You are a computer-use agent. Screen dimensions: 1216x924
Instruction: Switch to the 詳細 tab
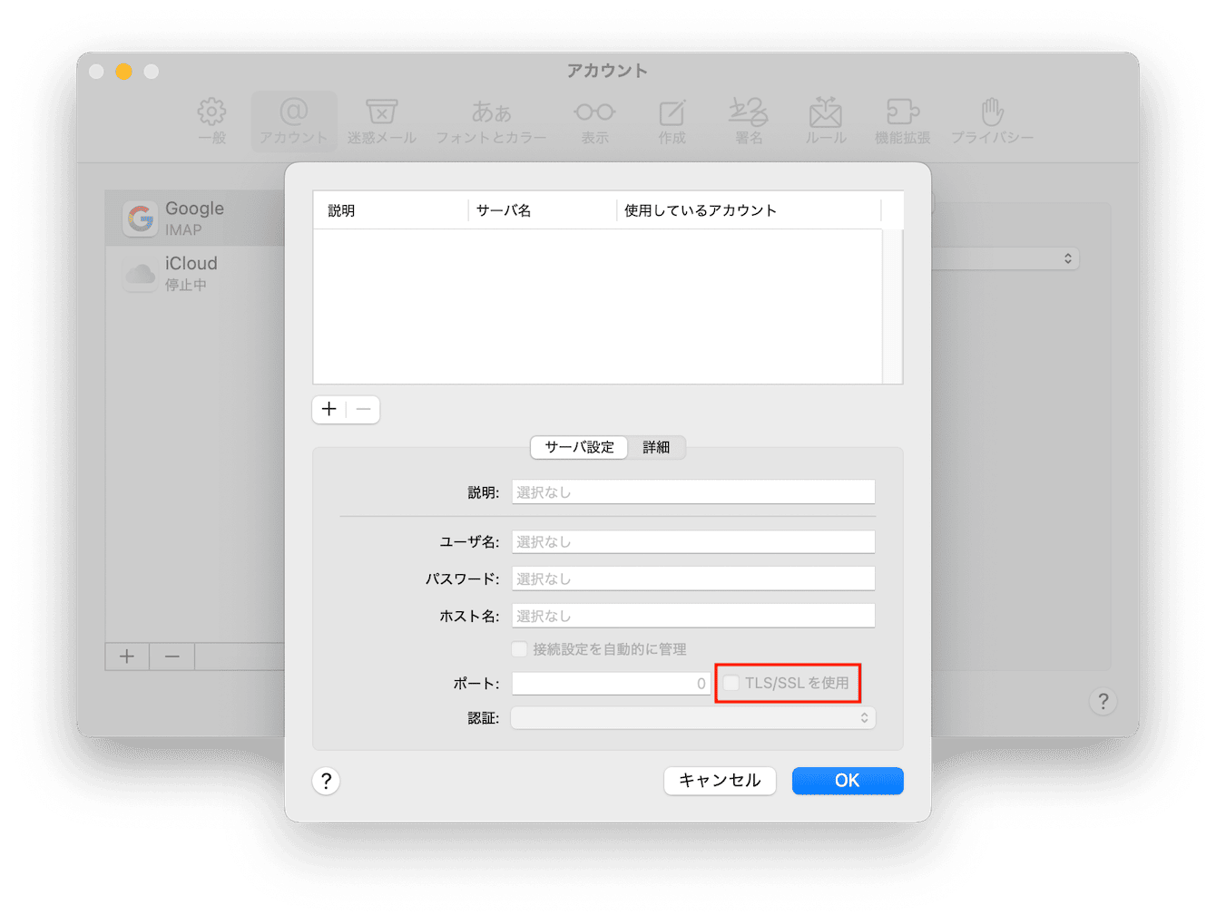(x=656, y=447)
